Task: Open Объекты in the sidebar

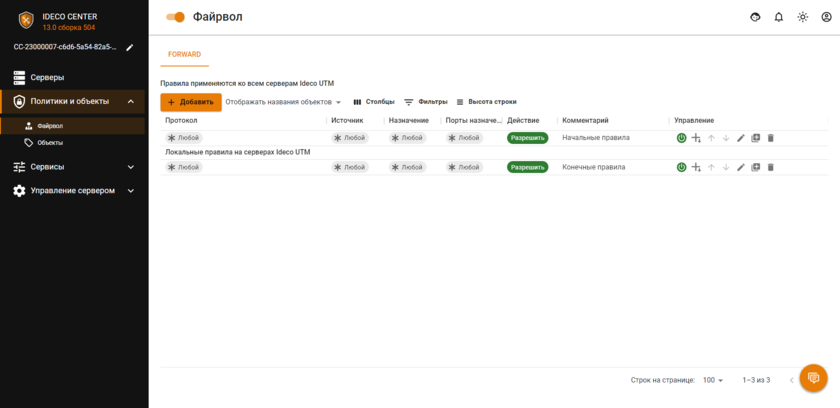Action: pyautogui.click(x=50, y=143)
